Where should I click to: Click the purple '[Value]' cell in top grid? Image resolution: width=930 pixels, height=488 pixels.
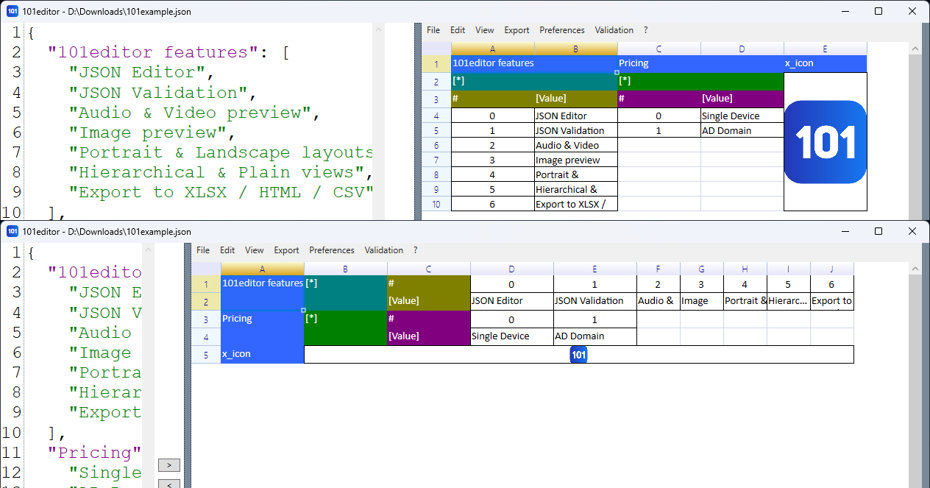[742, 98]
